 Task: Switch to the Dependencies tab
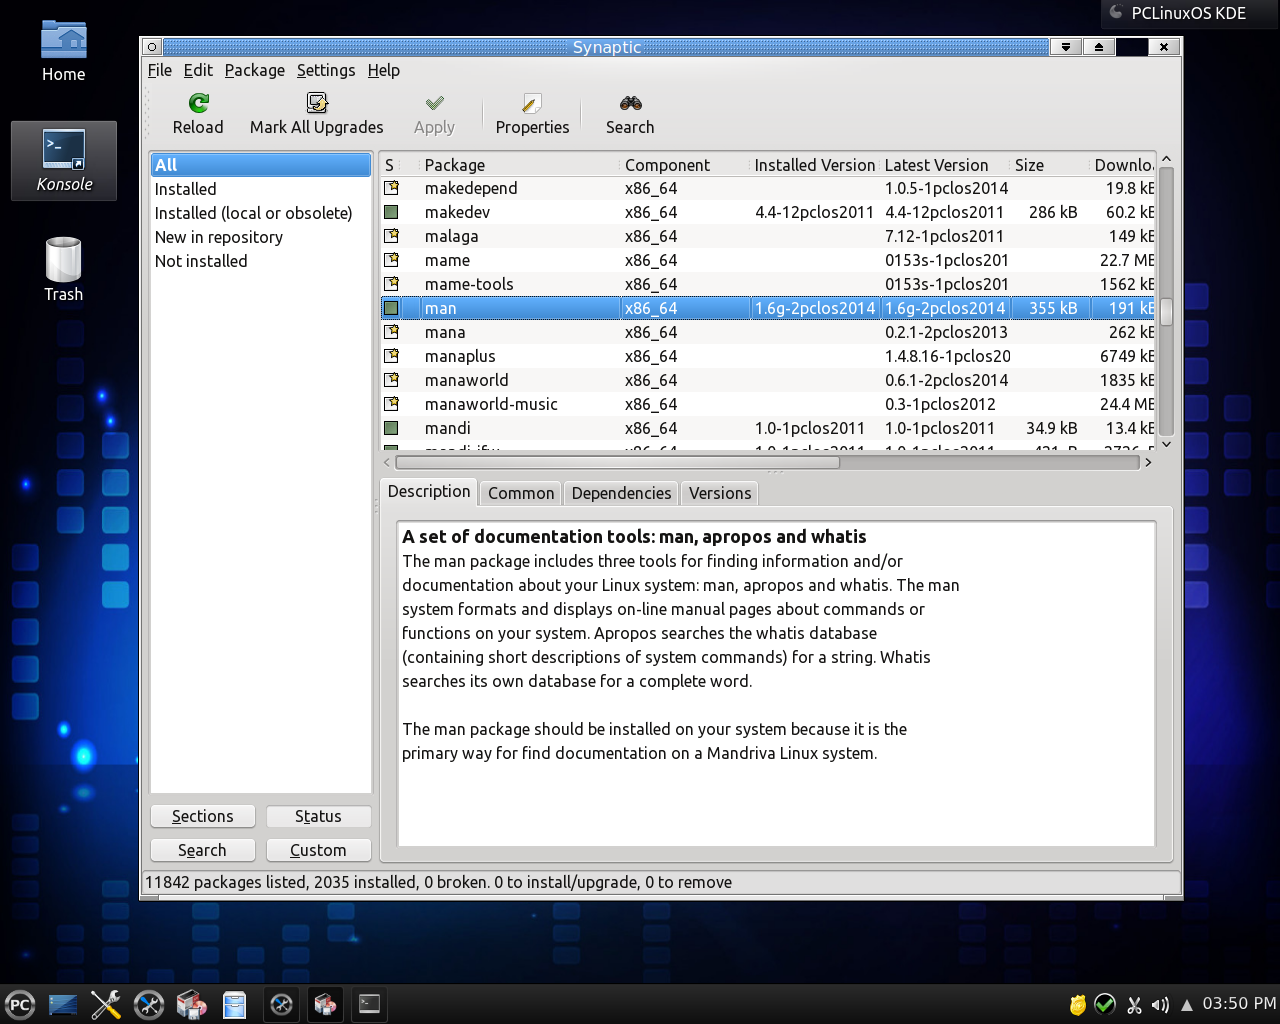coord(621,493)
